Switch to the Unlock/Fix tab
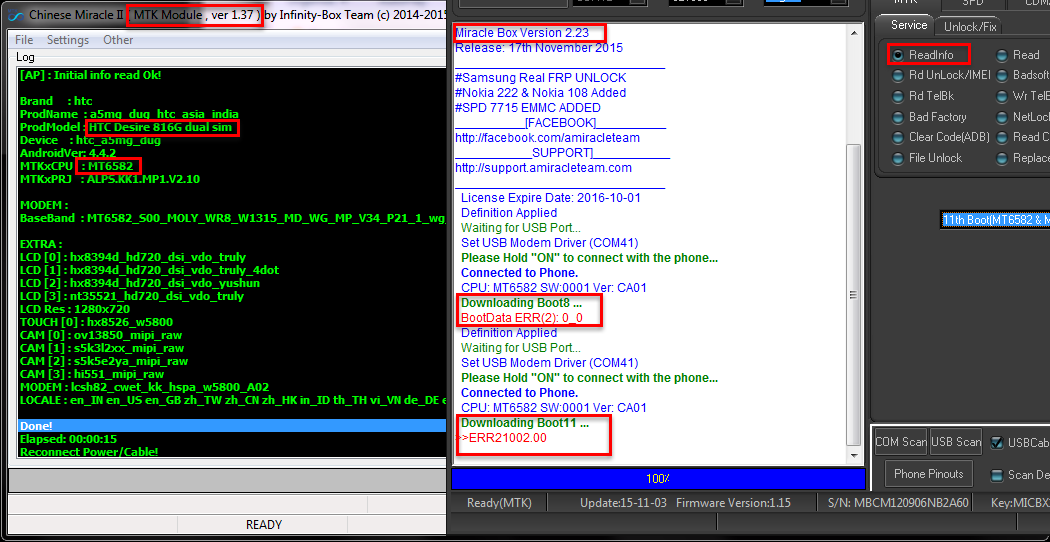This screenshot has height=542, width=1050. (970, 27)
